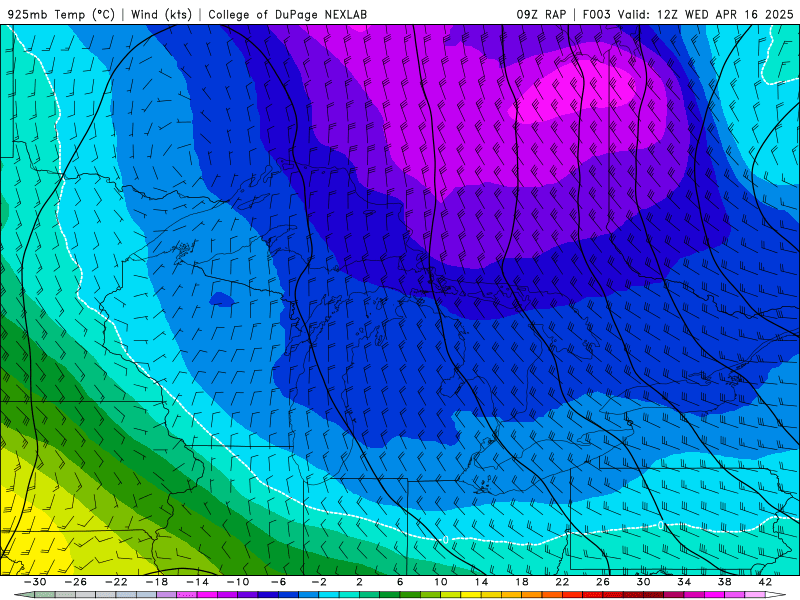The image size is (800, 600).
Task: Click the "−2" color bar label
Action: pos(319,582)
